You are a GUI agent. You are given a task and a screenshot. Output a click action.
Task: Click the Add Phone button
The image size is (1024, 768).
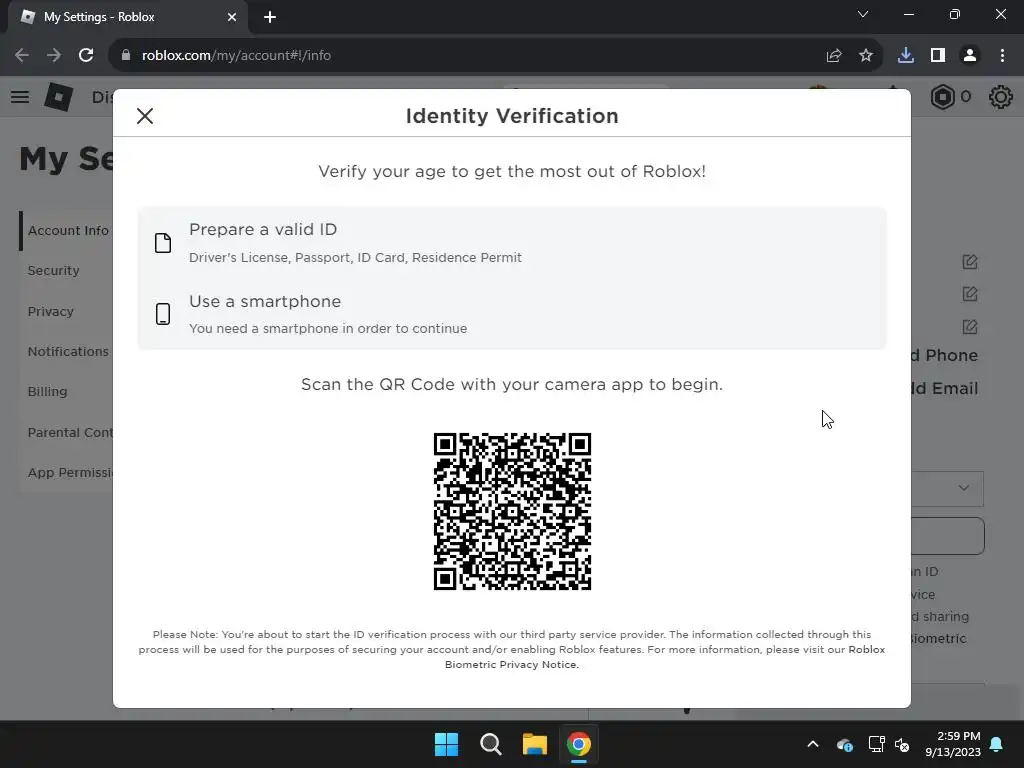[945, 355]
